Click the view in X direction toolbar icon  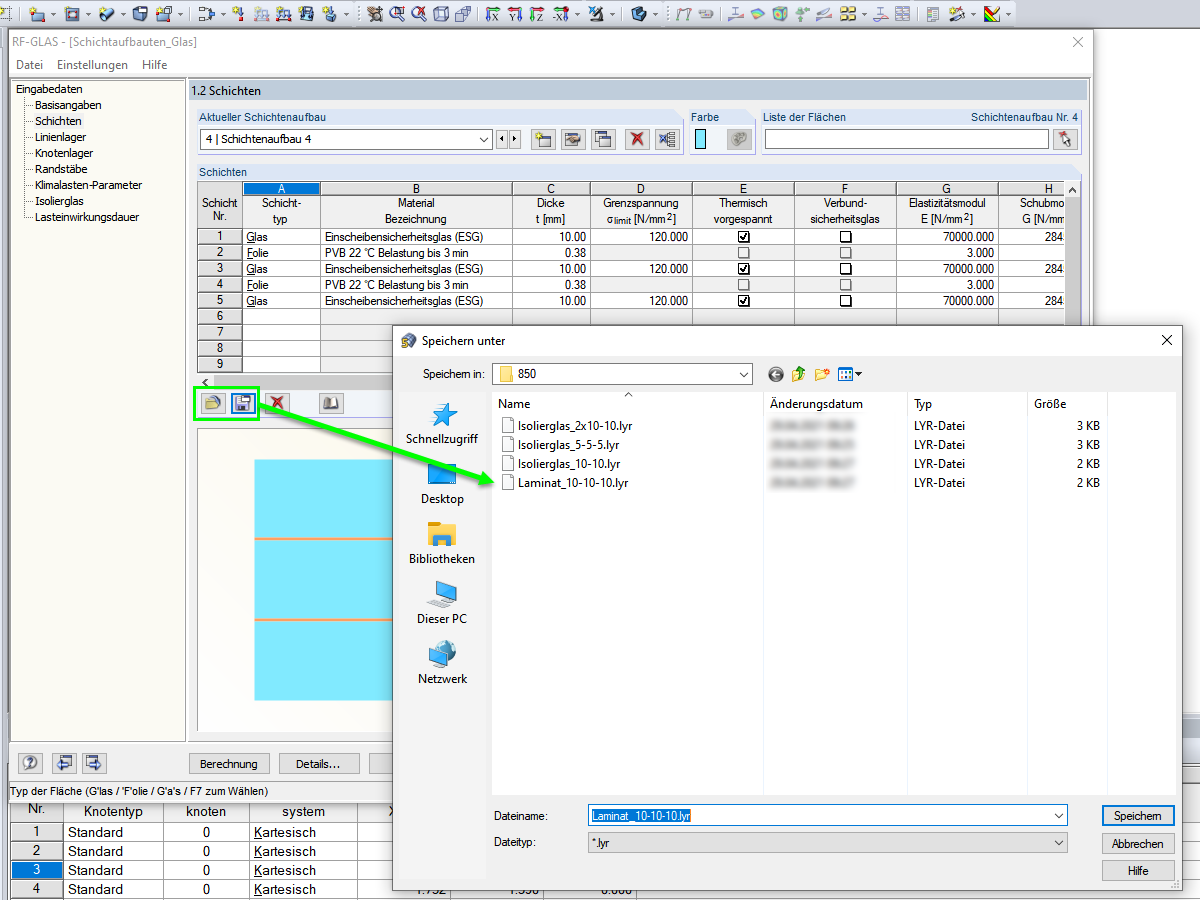[x=493, y=14]
